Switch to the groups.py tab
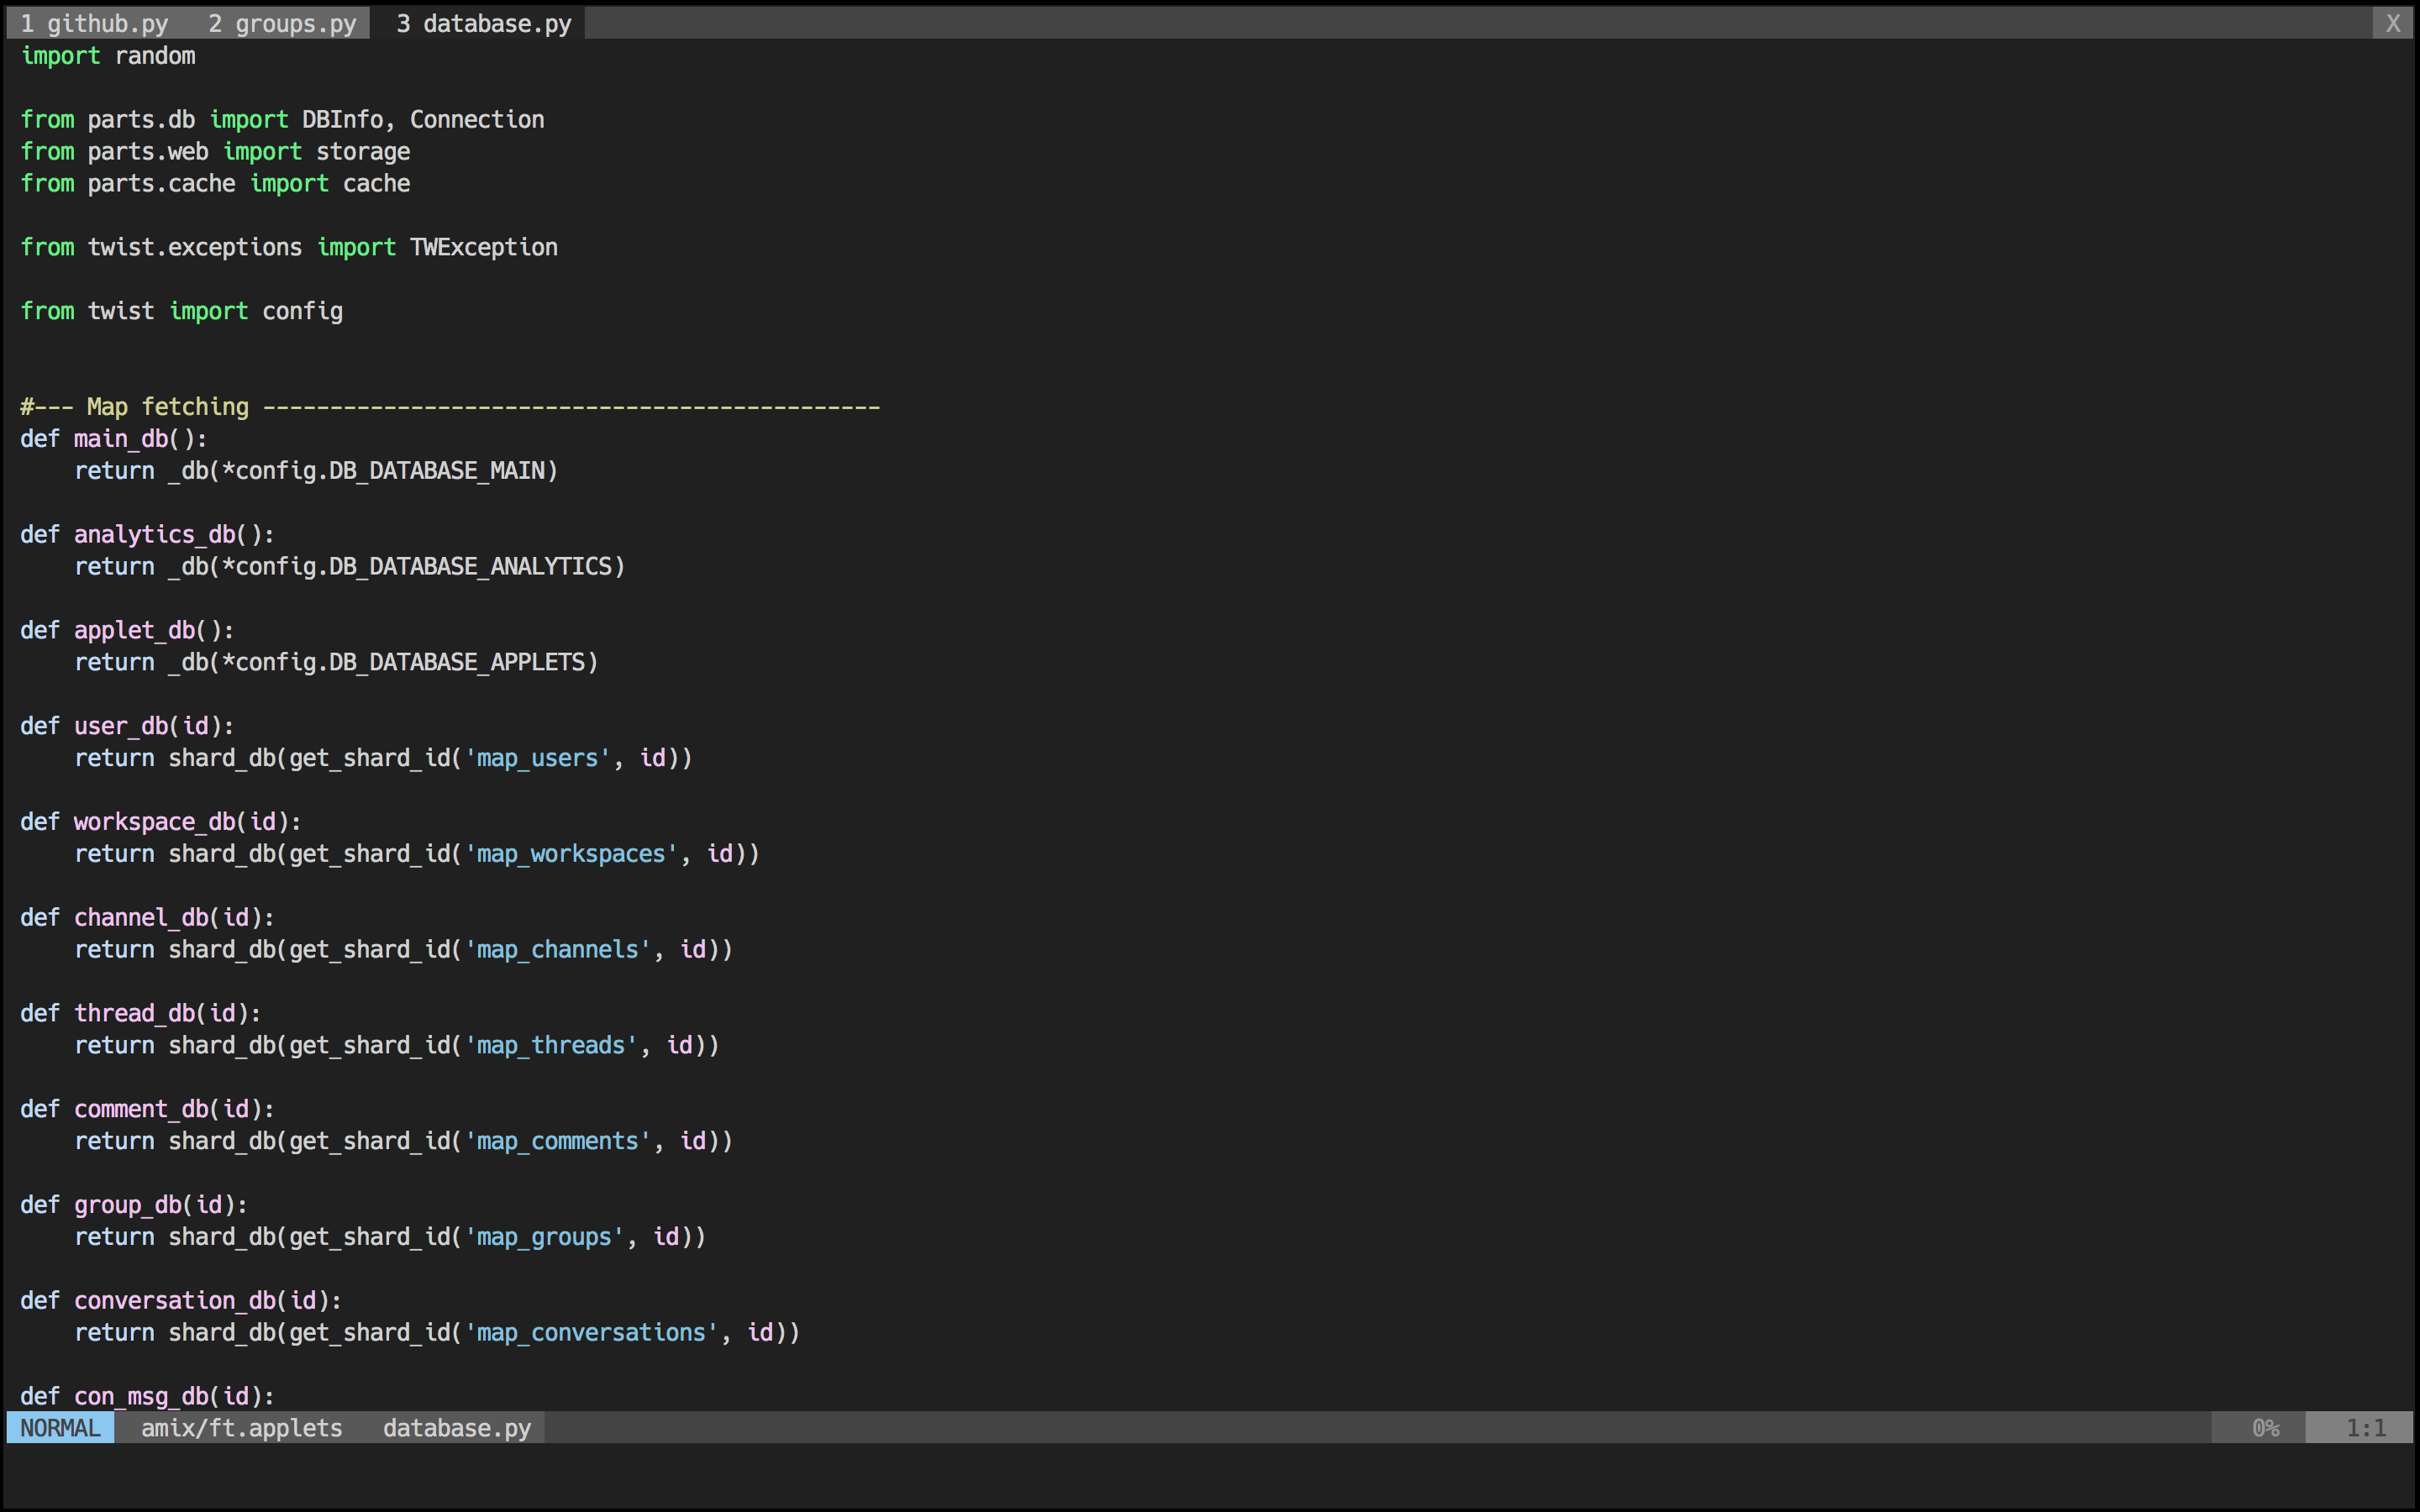The image size is (2420, 1512). [x=282, y=23]
